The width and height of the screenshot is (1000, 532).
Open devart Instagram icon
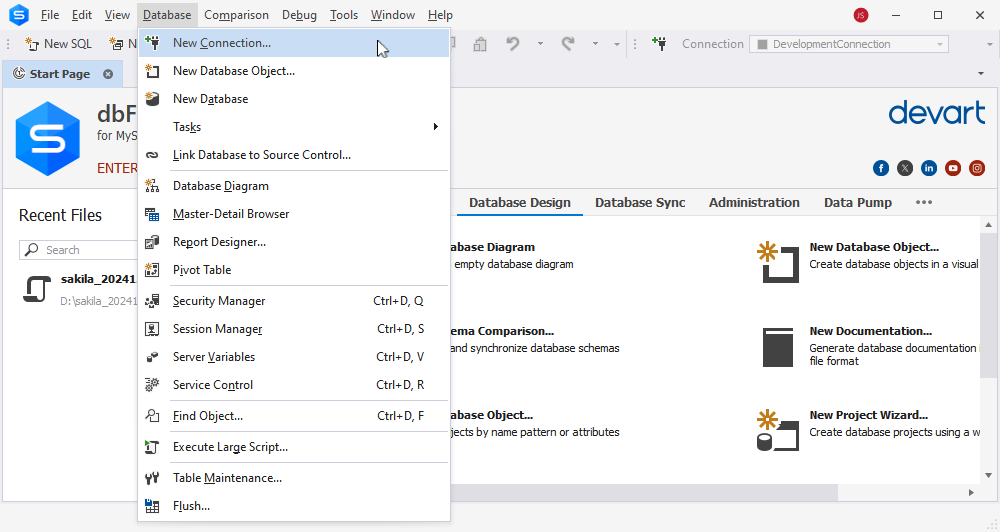[977, 168]
